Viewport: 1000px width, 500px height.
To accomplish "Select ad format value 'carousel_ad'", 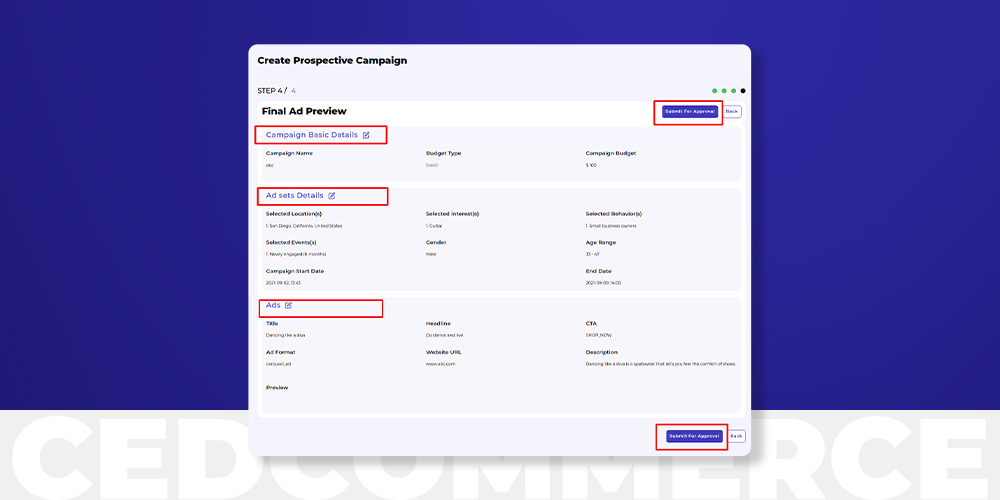I will tap(279, 364).
